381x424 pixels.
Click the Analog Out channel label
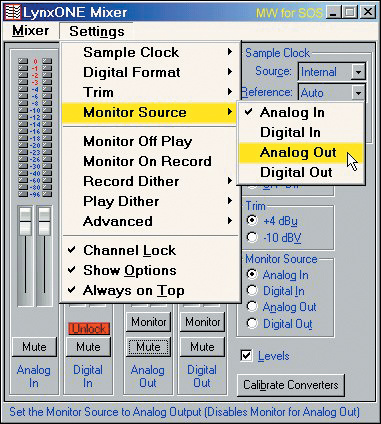click(x=148, y=376)
